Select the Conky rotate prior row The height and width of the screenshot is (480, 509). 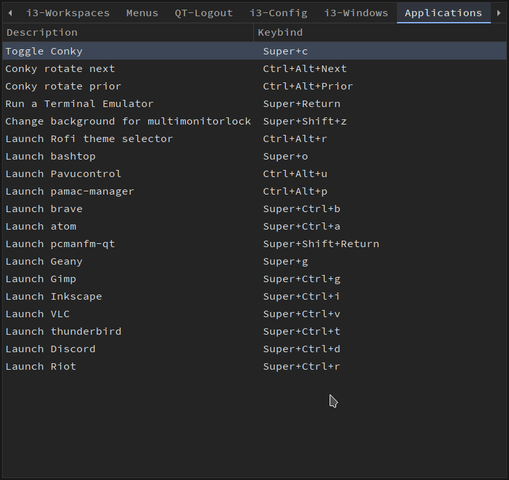tap(255, 86)
